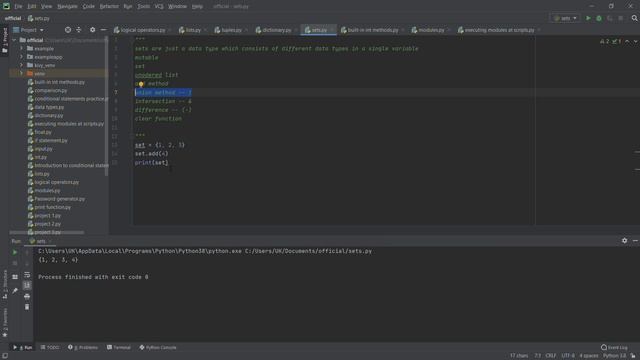Run the sets configuration from the top toolbar

click(588, 18)
